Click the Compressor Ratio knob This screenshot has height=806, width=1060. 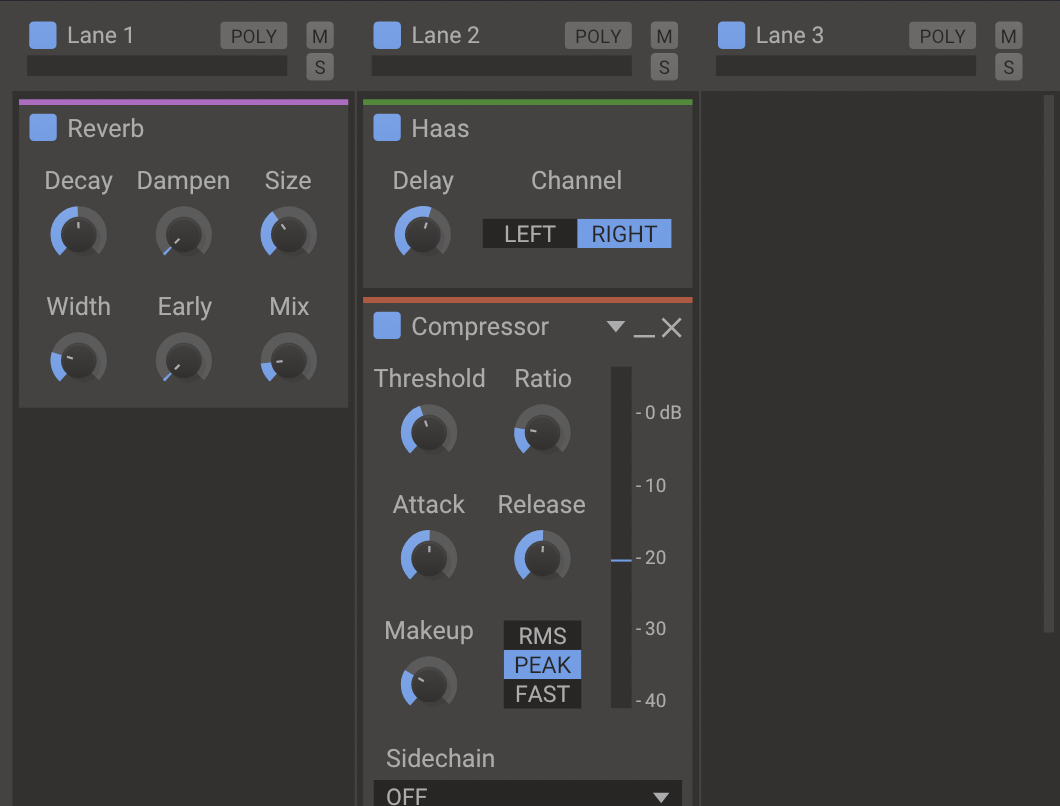[542, 433]
